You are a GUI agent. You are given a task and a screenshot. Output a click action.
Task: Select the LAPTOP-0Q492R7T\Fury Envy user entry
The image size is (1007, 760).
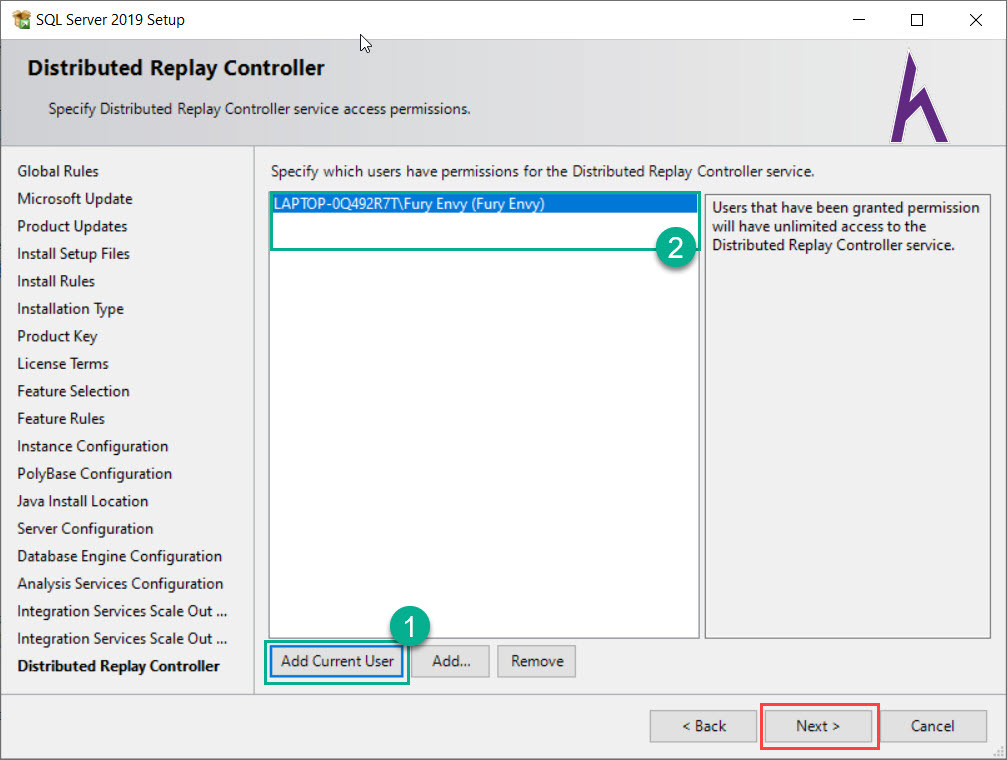[x=484, y=204]
